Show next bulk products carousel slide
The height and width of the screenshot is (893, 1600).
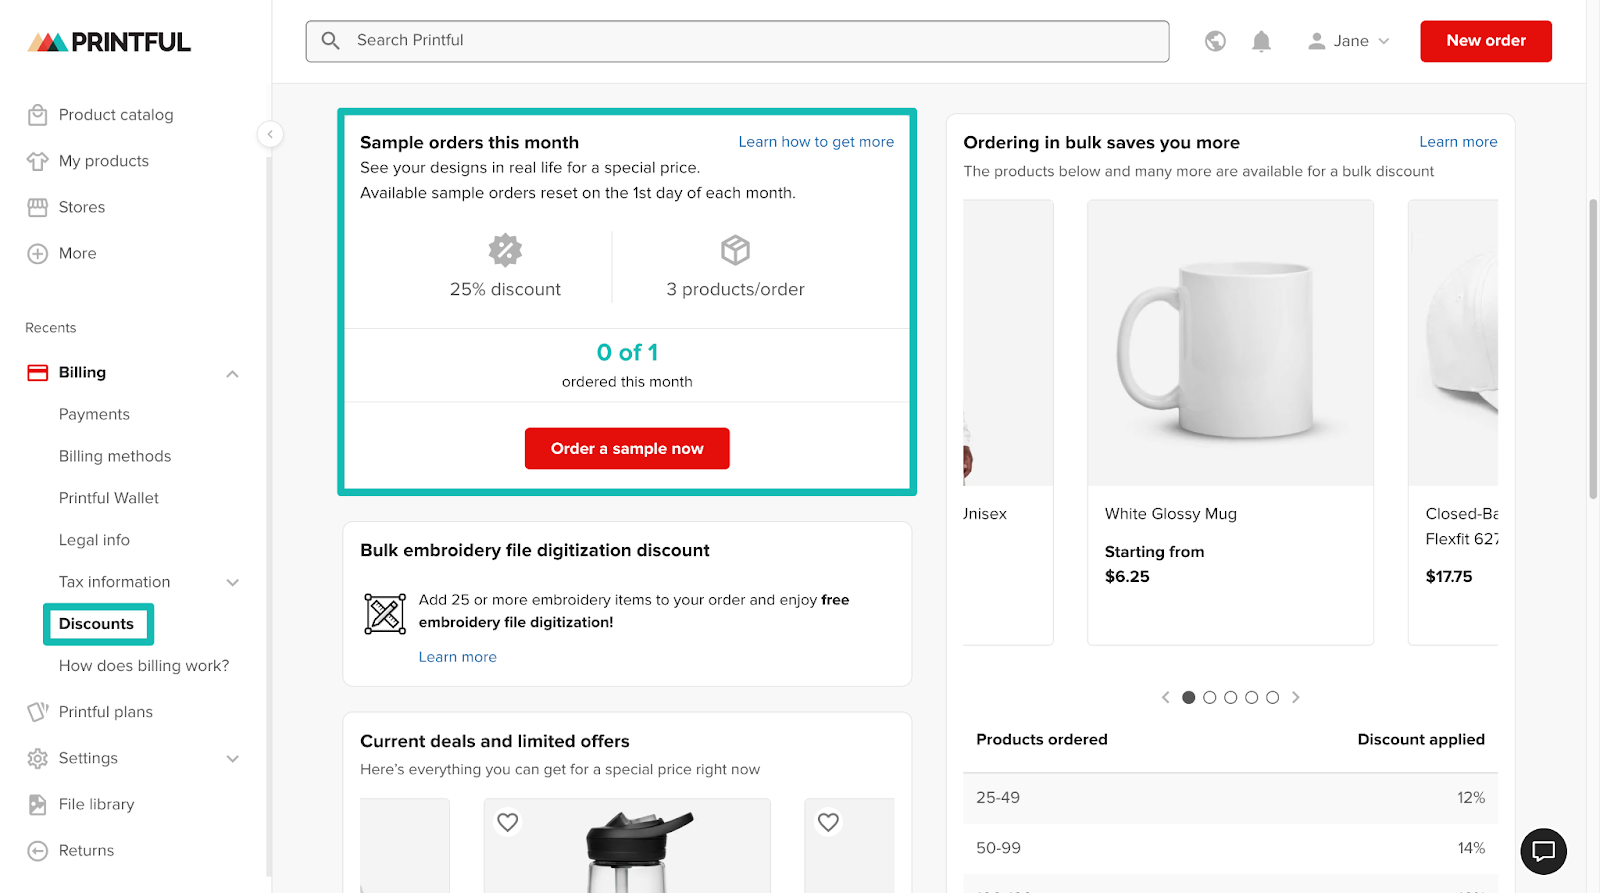[1296, 698]
